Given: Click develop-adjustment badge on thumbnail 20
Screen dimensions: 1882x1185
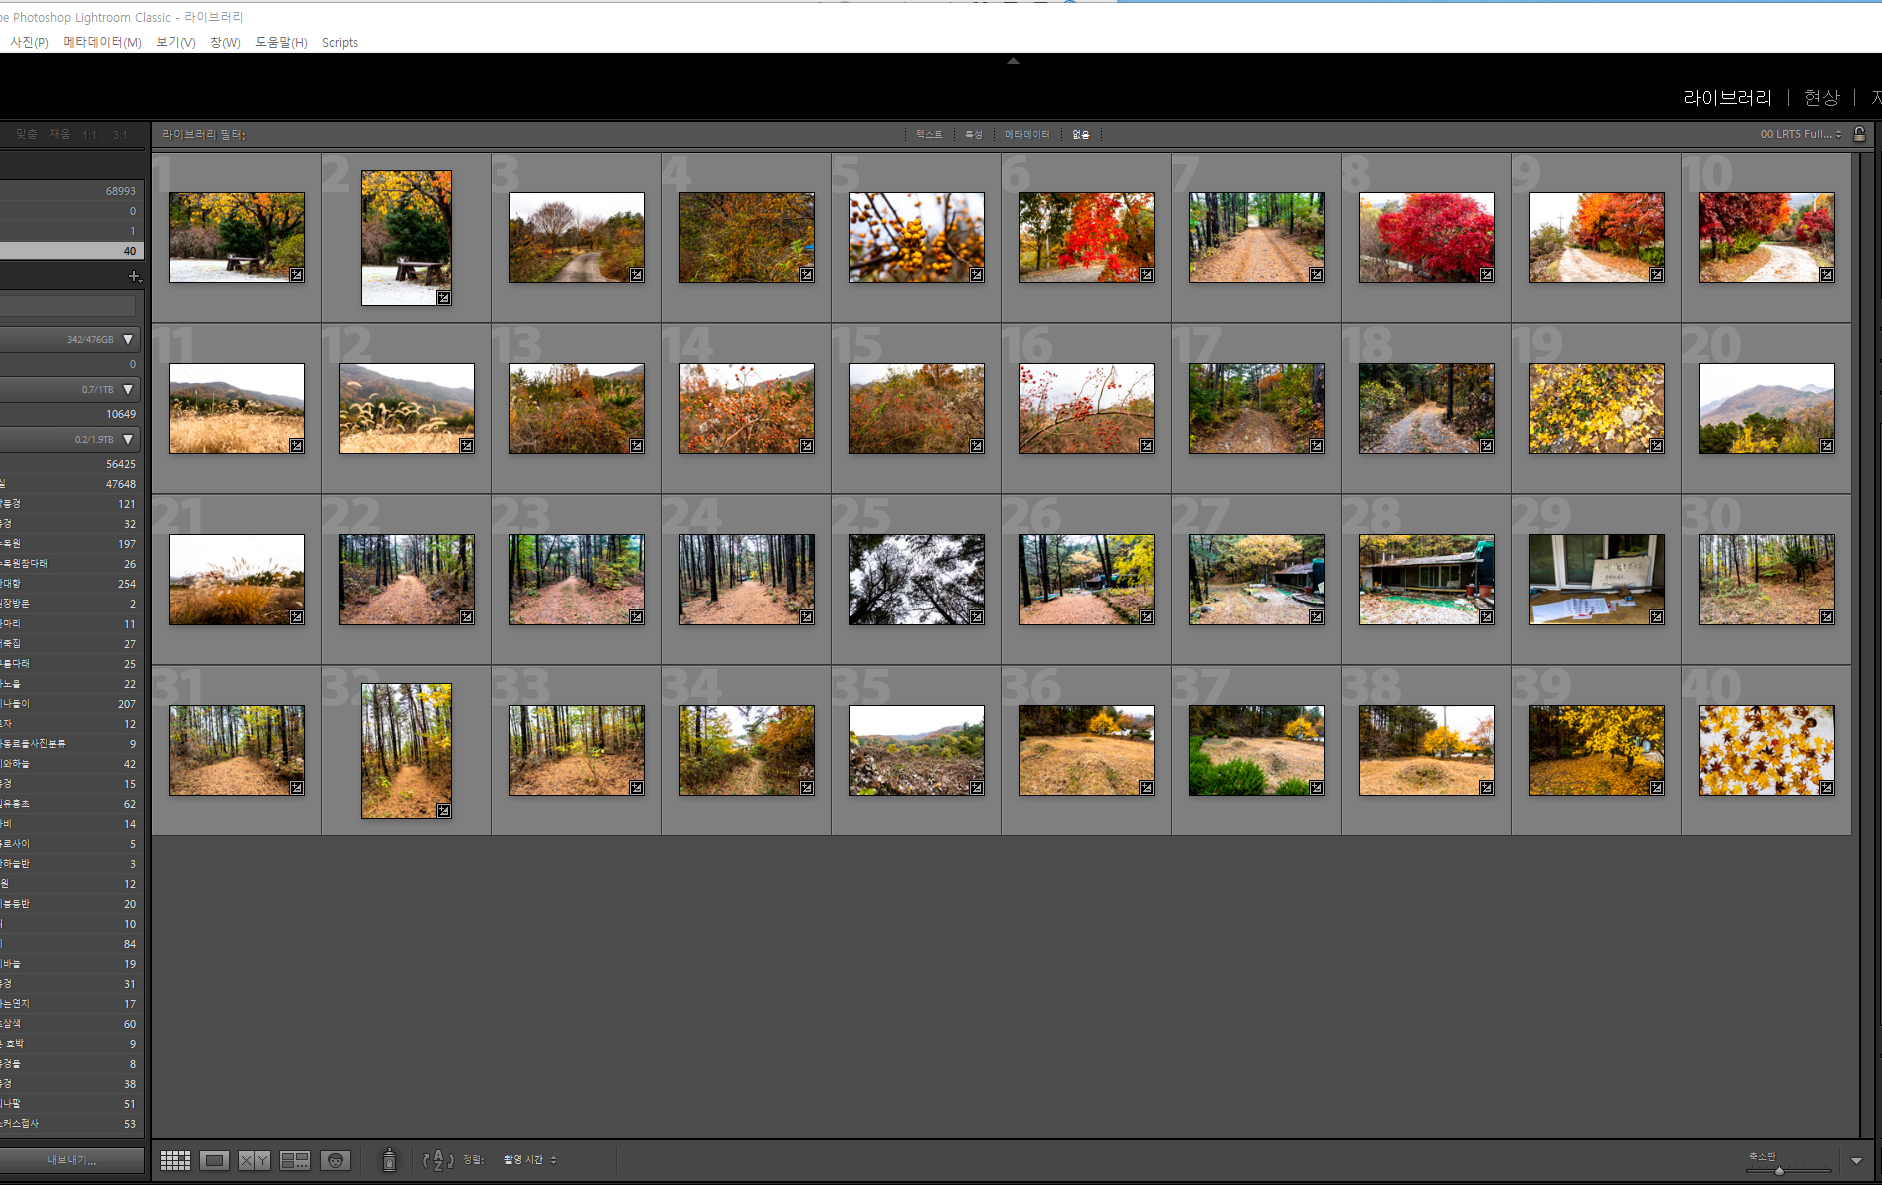Looking at the screenshot, I should (x=1827, y=446).
